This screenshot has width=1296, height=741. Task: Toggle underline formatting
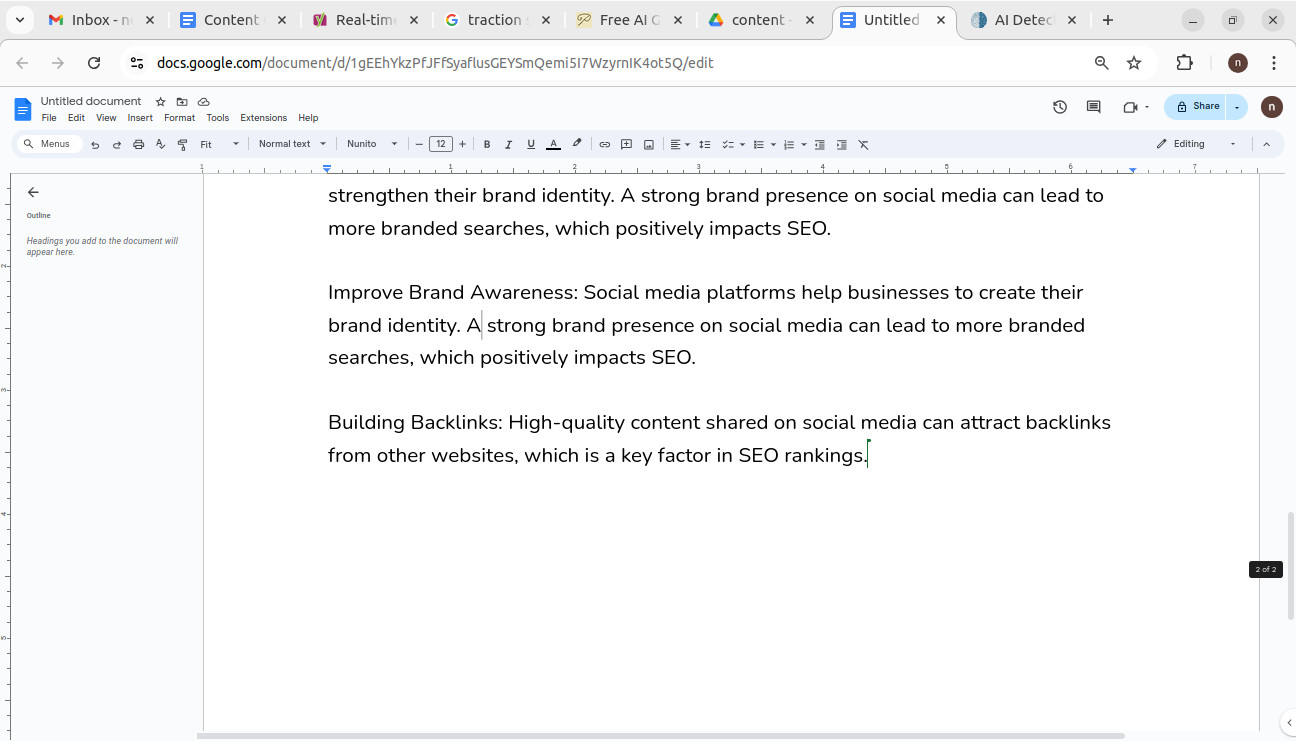pos(531,145)
